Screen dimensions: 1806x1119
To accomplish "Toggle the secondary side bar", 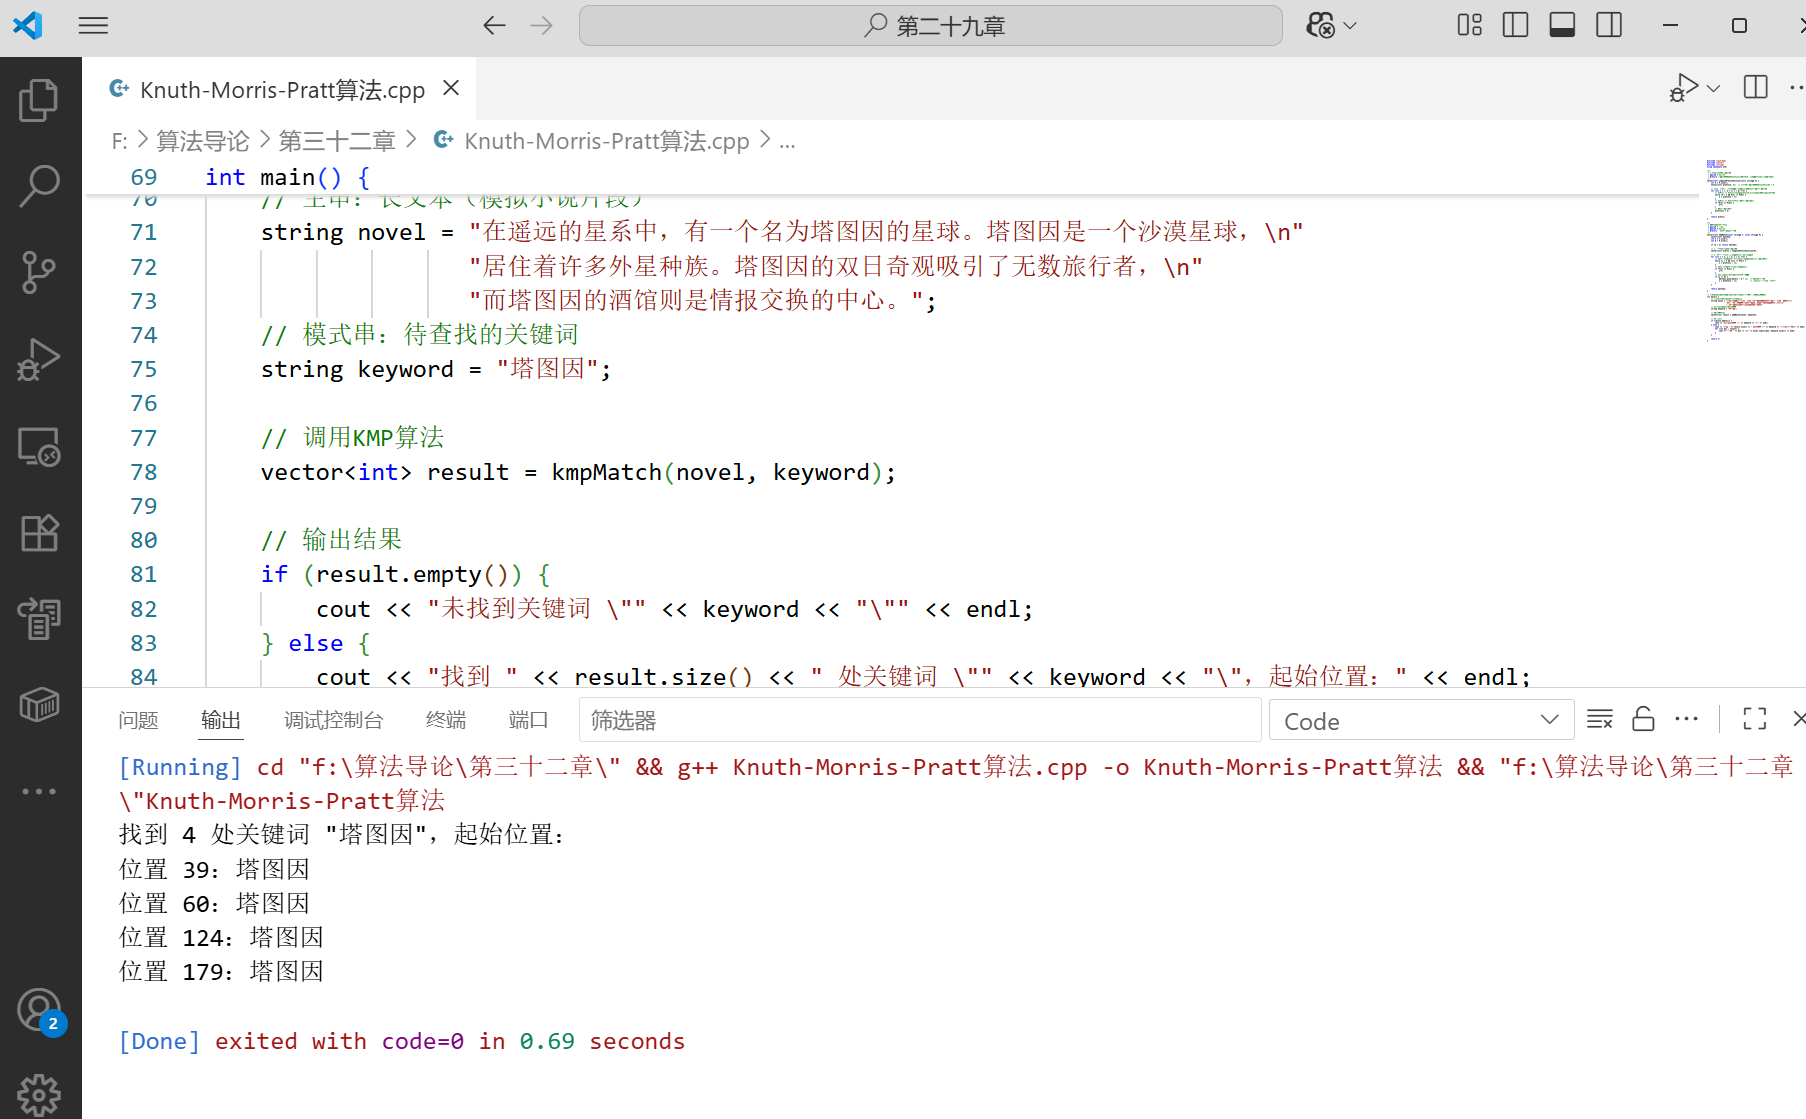I will click(1609, 26).
